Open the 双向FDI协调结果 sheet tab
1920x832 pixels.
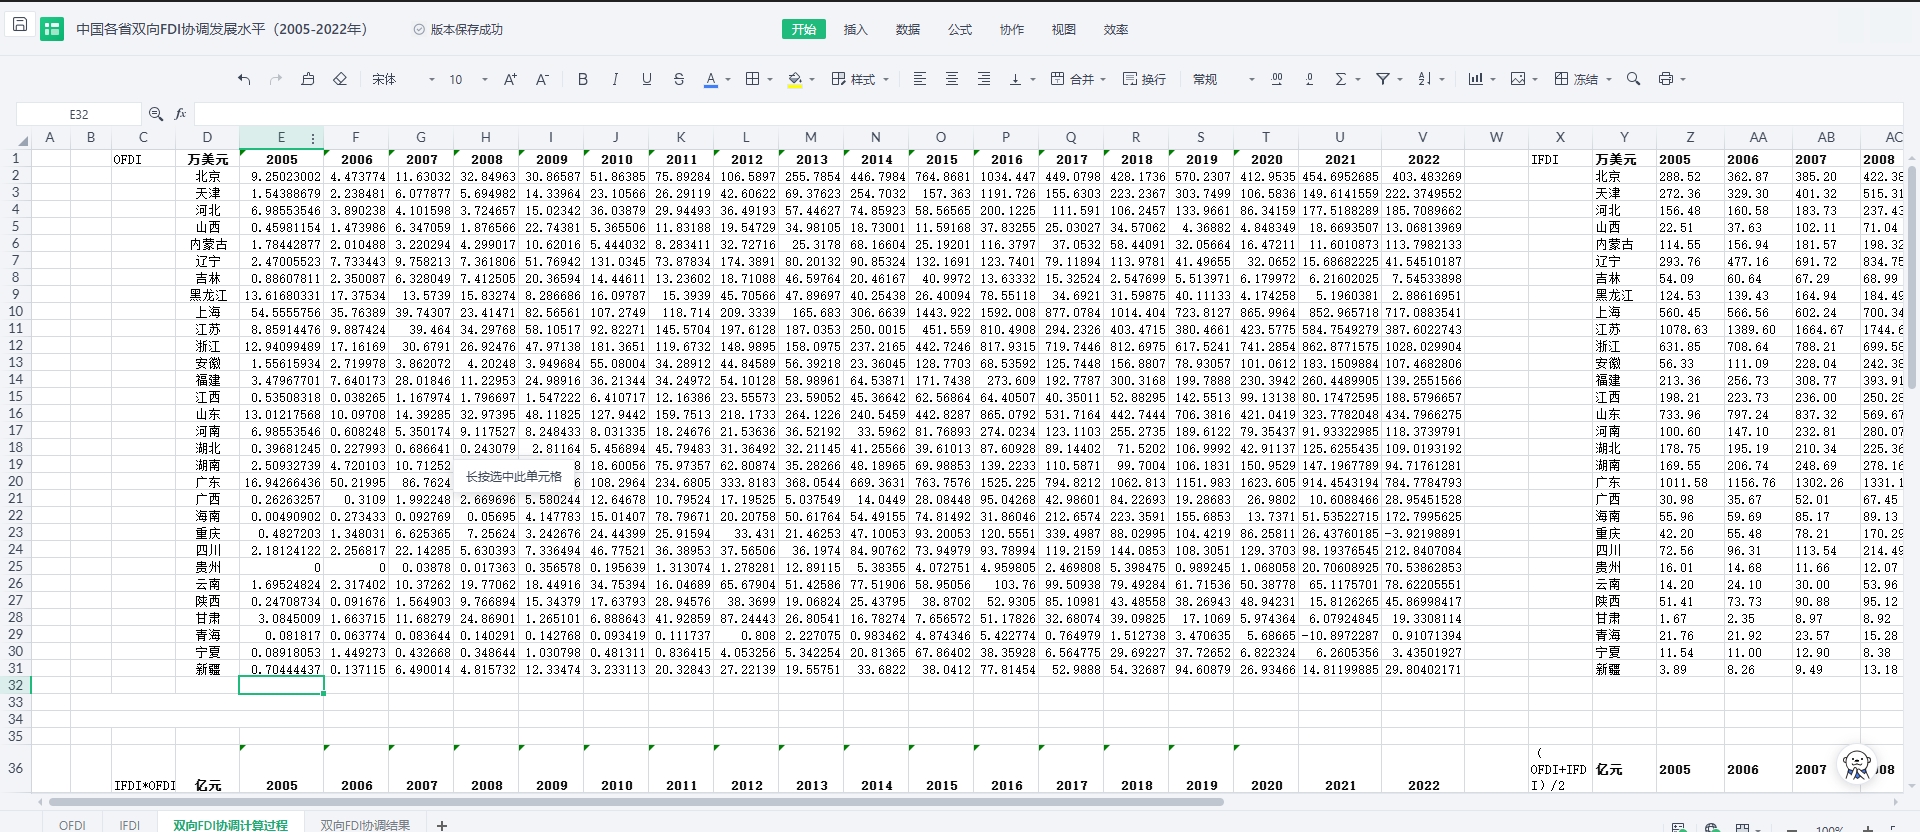365,824
